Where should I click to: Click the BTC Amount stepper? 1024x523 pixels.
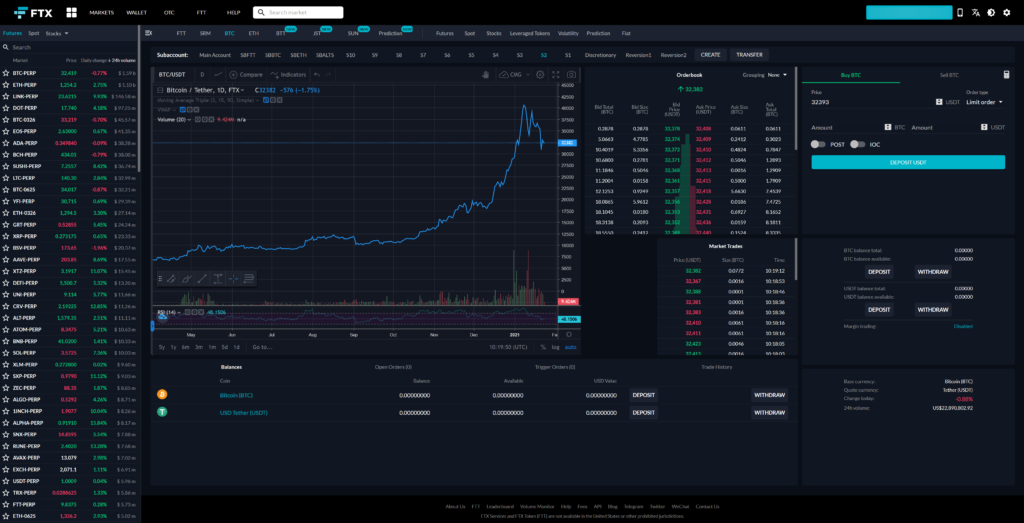pyautogui.click(x=888, y=127)
